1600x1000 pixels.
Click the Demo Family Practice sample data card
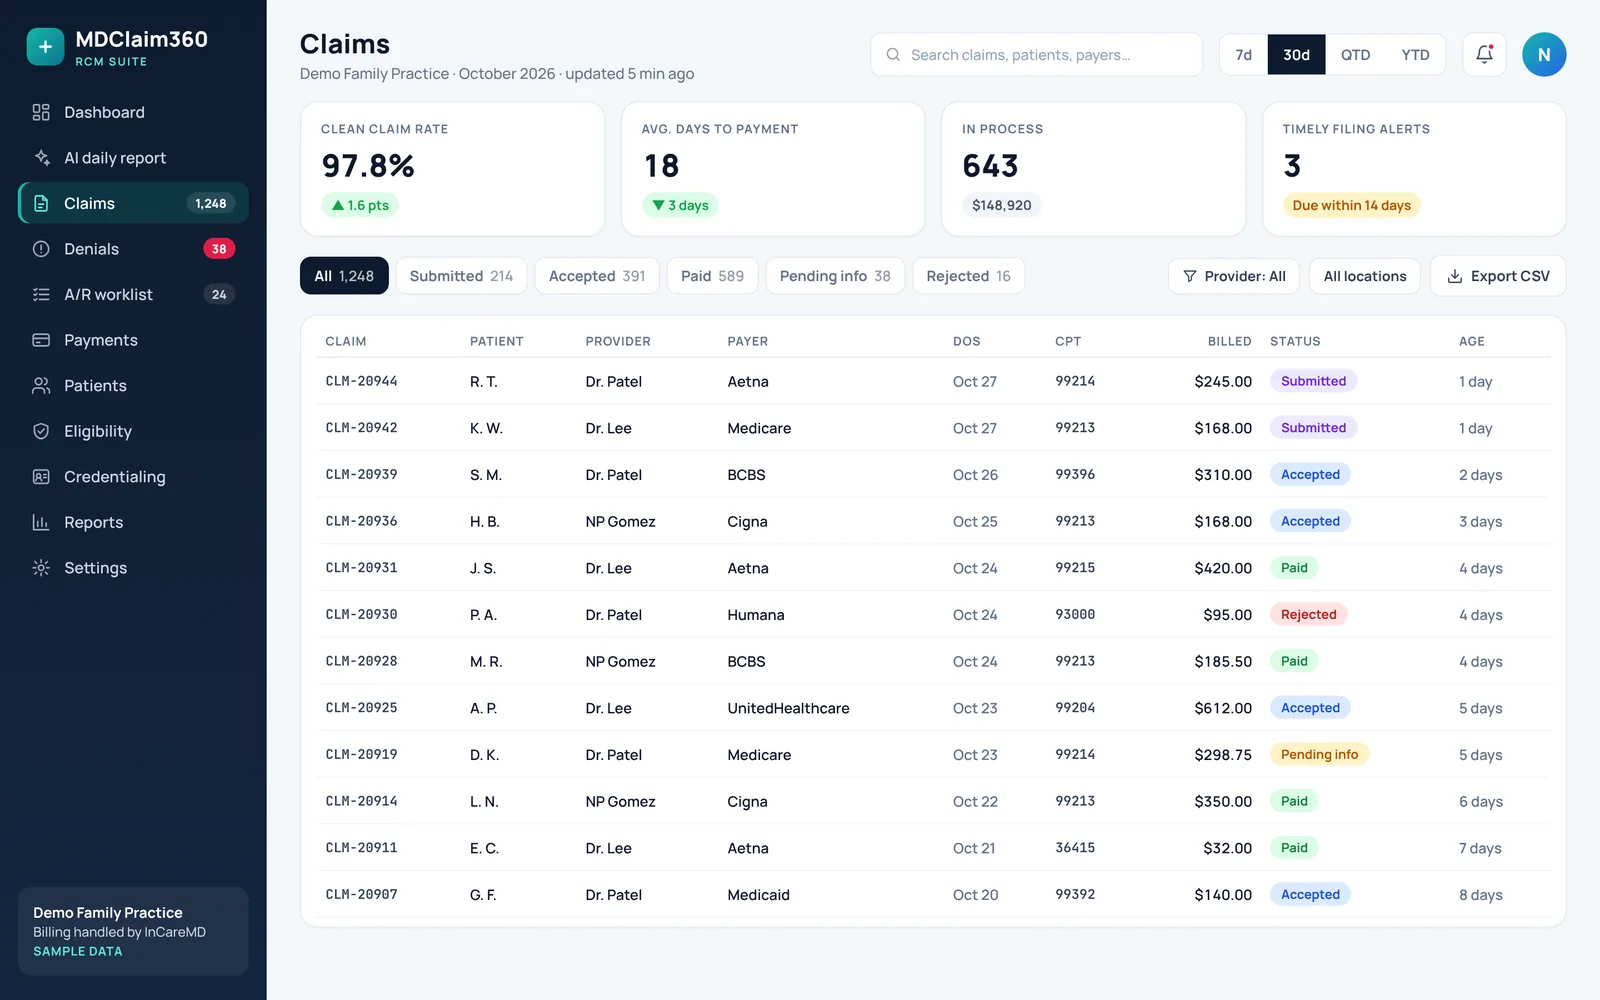click(x=133, y=931)
